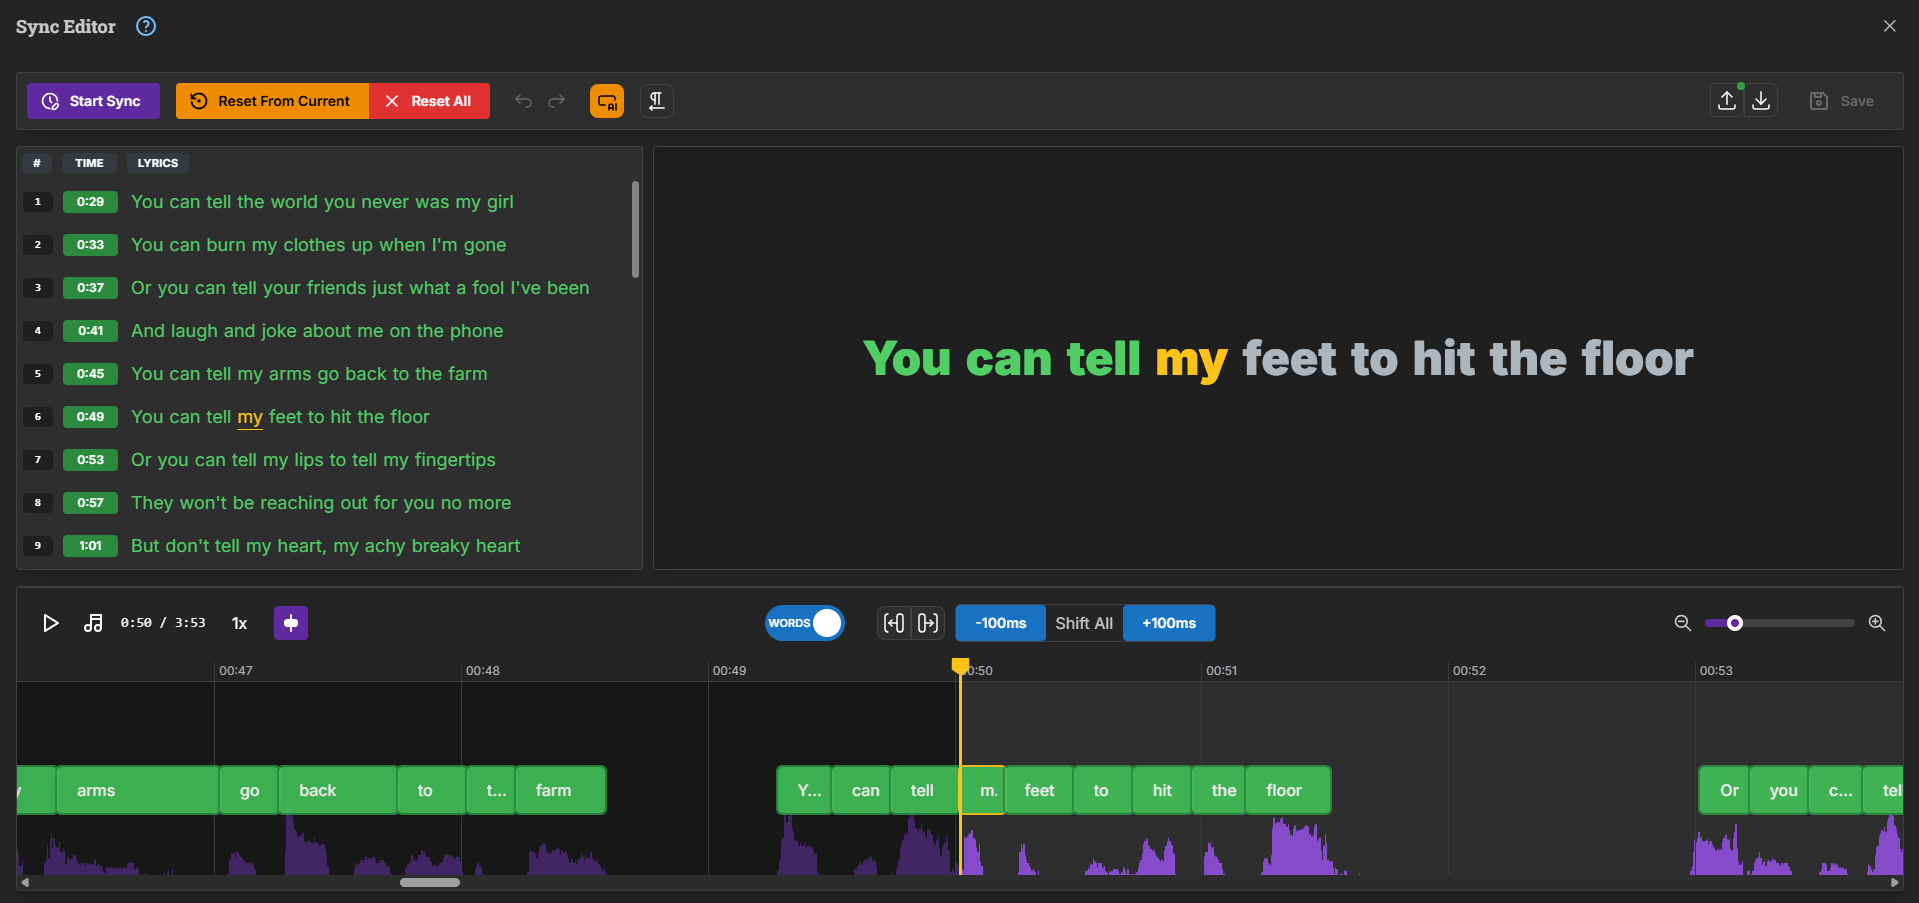Screen dimensions: 1919x903
Task: Select lyric 'But don't tell my heart, my achy breaky heart'
Action: (x=325, y=546)
